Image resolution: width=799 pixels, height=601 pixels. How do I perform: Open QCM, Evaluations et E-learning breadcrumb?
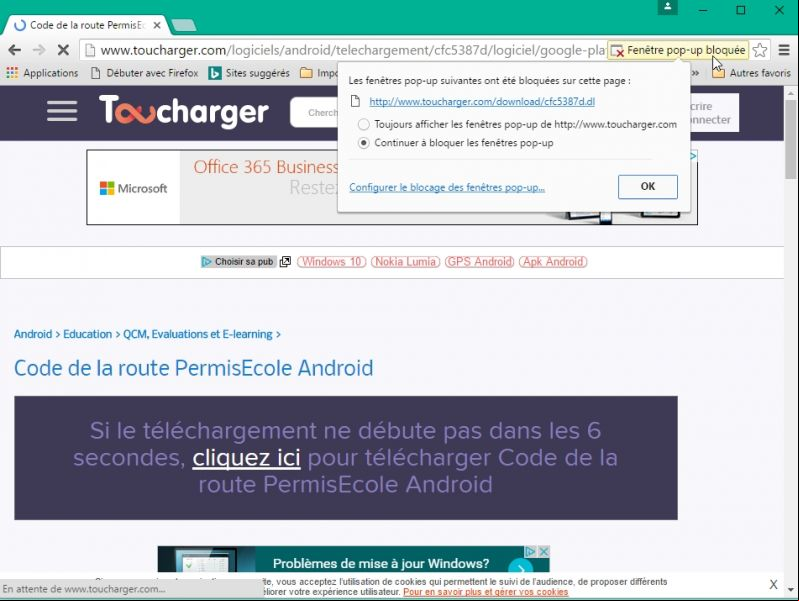click(198, 334)
